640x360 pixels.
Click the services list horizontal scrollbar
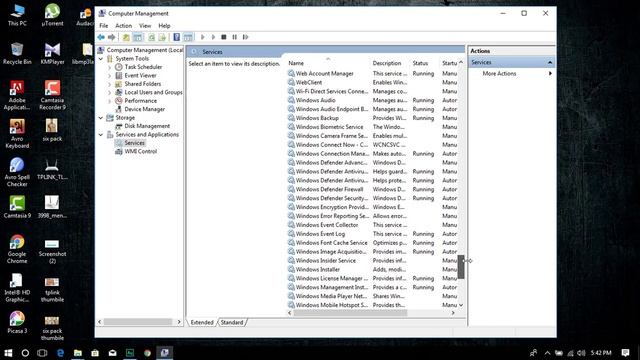[350, 313]
